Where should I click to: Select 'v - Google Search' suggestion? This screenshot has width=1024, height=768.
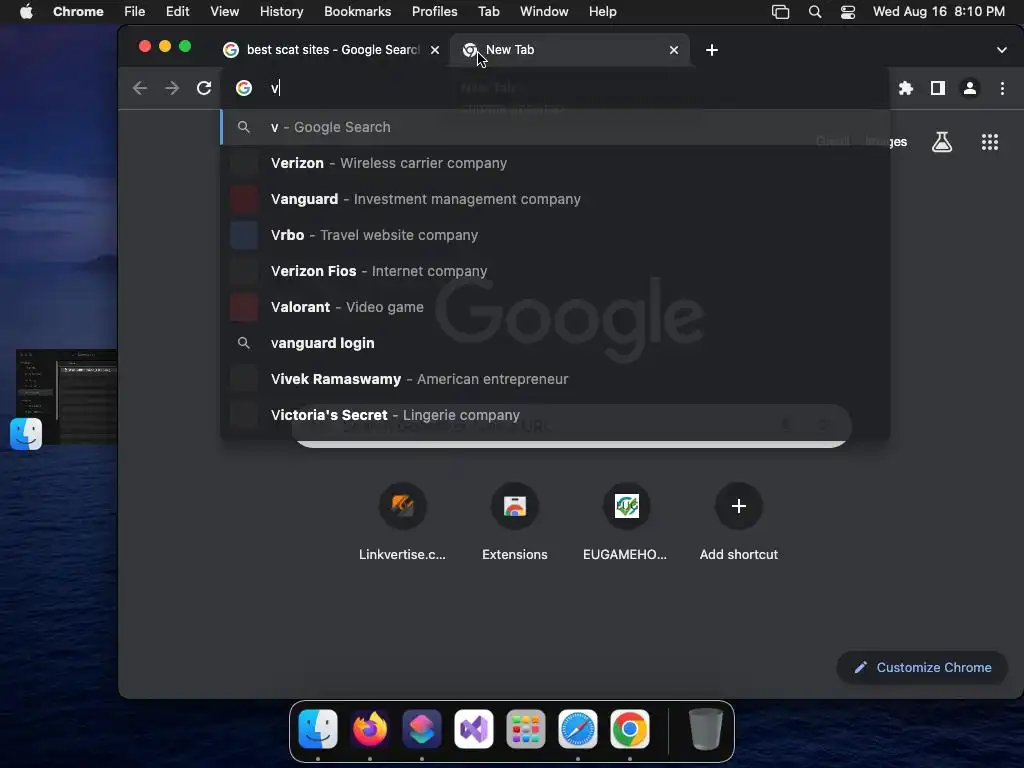[555, 127]
